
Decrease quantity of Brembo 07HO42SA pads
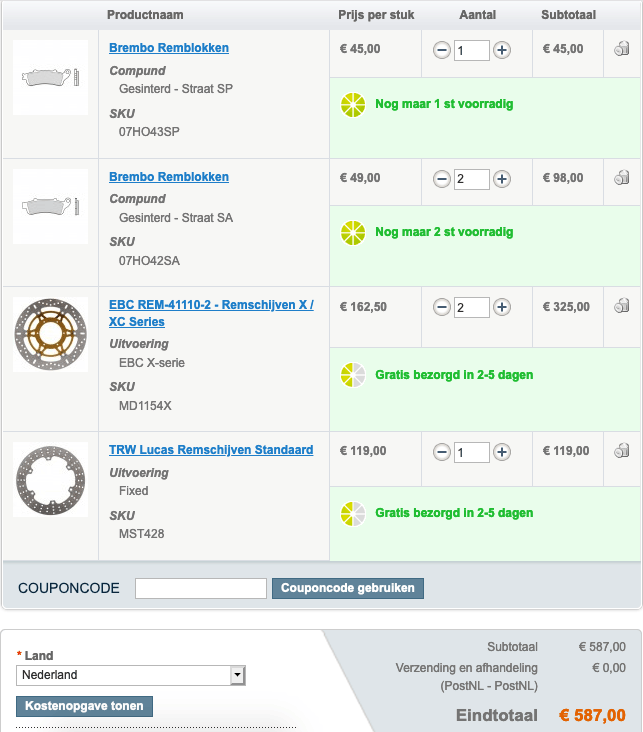click(x=441, y=179)
